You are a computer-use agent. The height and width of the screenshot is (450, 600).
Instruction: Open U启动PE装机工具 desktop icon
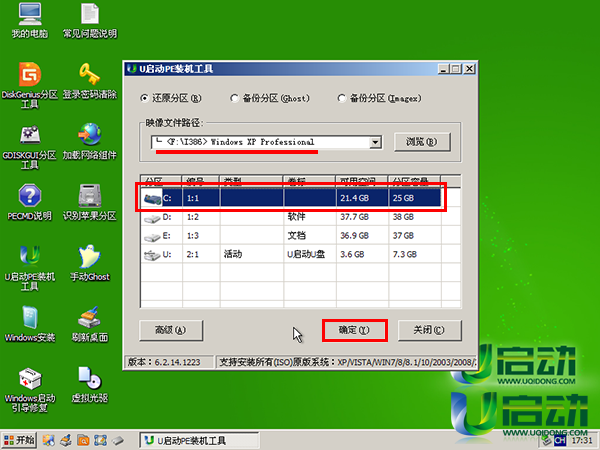pyautogui.click(x=30, y=268)
